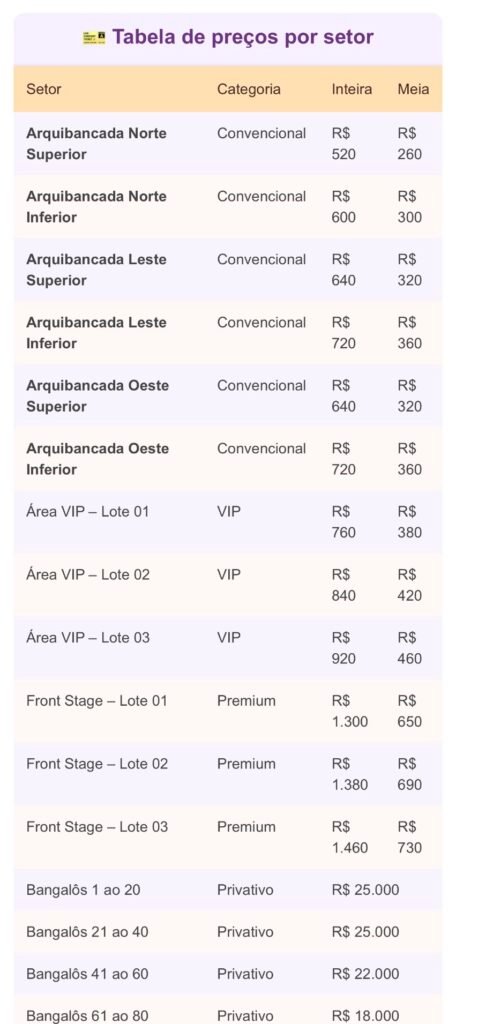Select the Categoria column header
The height and width of the screenshot is (1024, 478).
pyautogui.click(x=249, y=89)
